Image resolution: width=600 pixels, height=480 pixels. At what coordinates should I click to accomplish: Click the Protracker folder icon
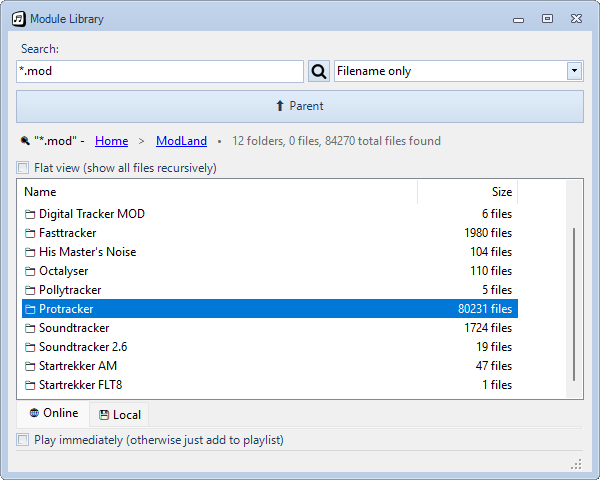(30, 309)
